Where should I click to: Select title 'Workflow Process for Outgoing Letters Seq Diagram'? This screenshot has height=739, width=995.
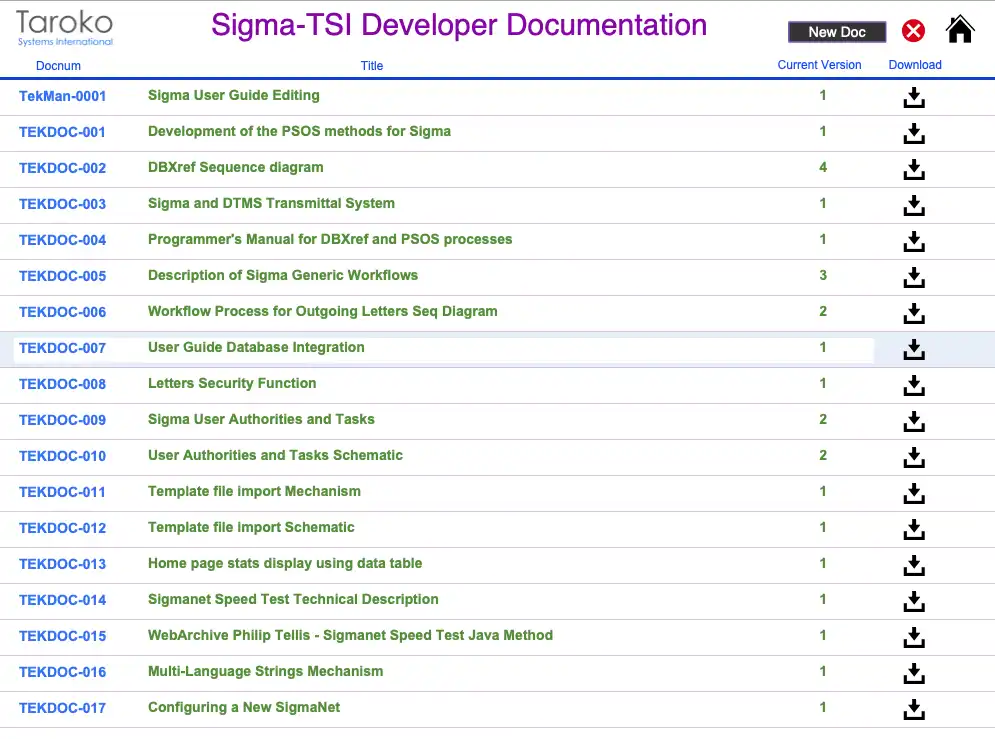[322, 311]
